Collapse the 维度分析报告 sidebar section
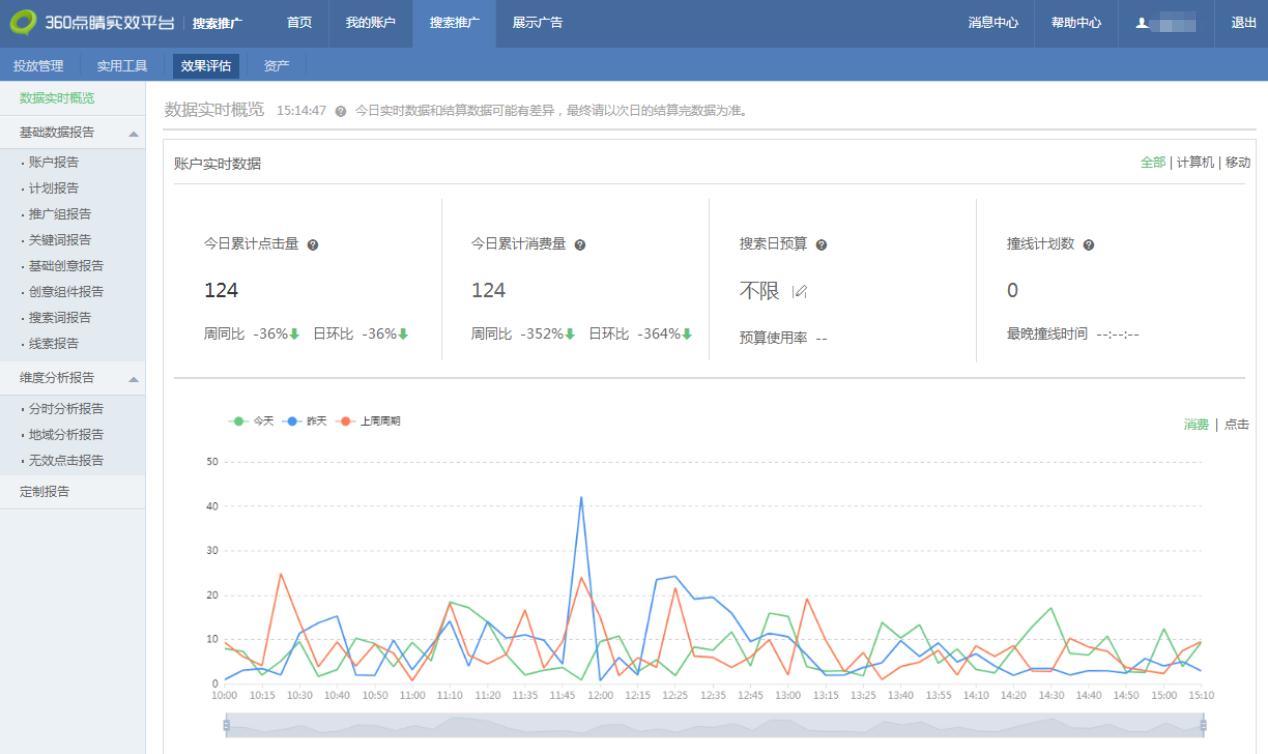This screenshot has width=1268, height=754. pos(134,379)
